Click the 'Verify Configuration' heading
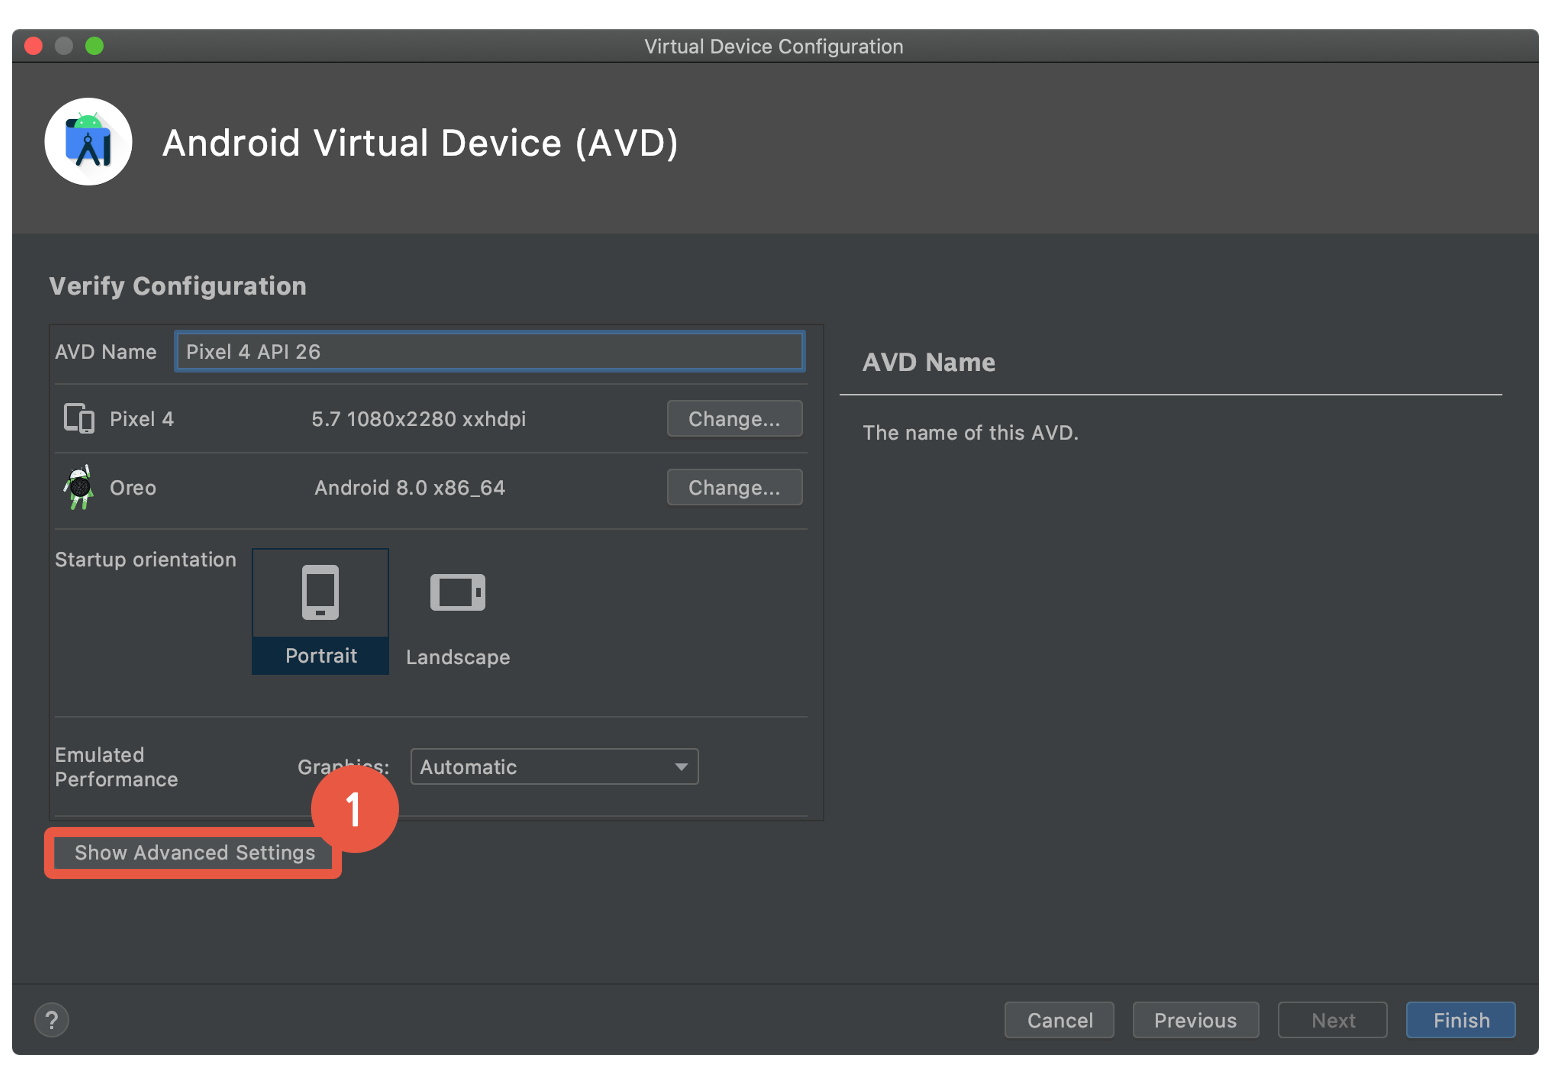 178,286
